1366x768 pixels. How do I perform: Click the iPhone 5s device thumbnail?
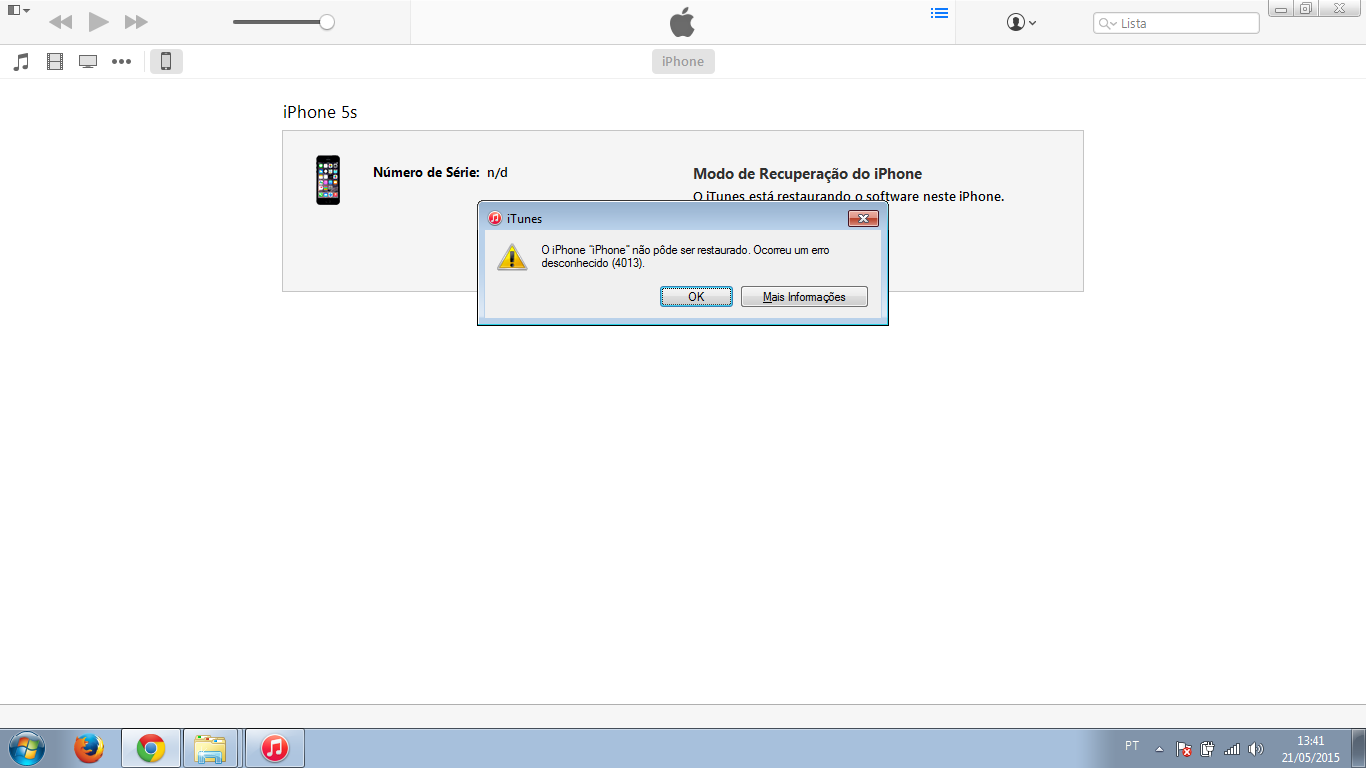(328, 180)
